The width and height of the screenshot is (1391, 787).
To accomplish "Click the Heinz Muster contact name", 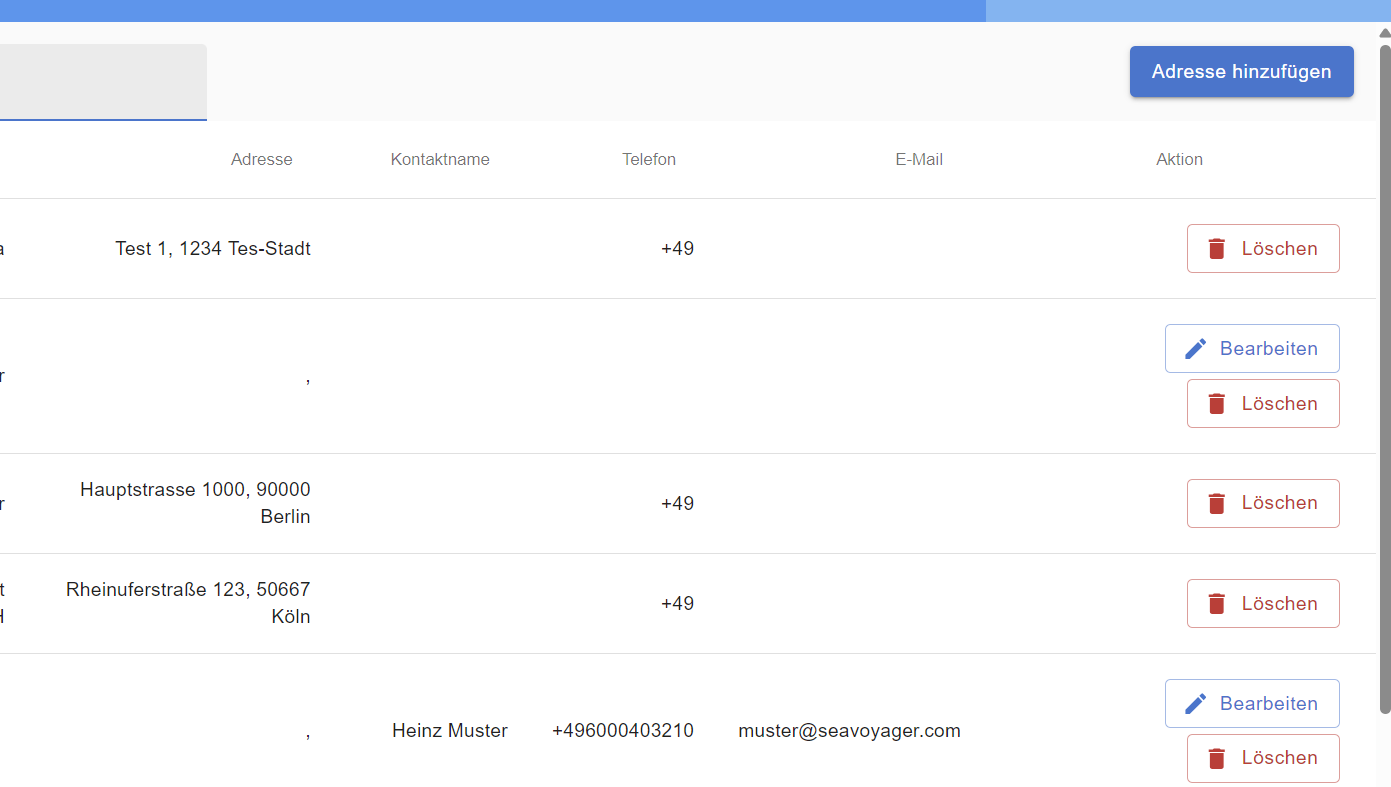I will tap(450, 731).
